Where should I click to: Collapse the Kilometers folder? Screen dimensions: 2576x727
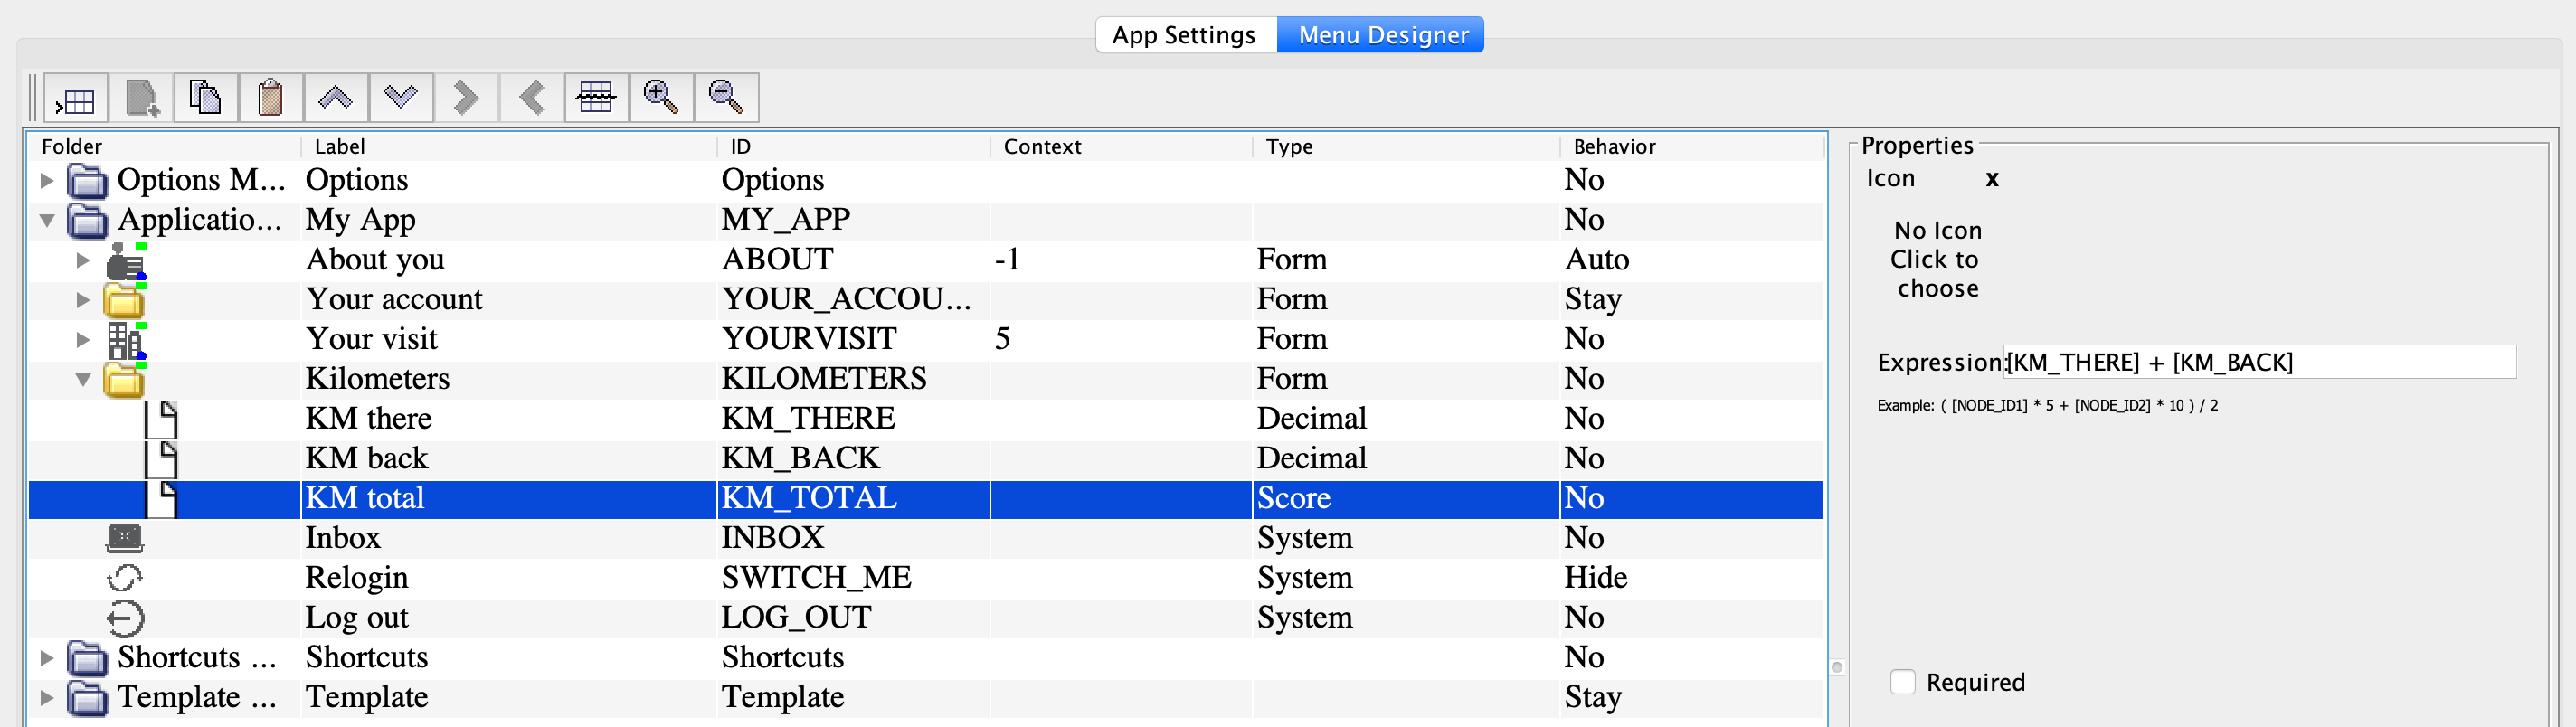(x=83, y=380)
